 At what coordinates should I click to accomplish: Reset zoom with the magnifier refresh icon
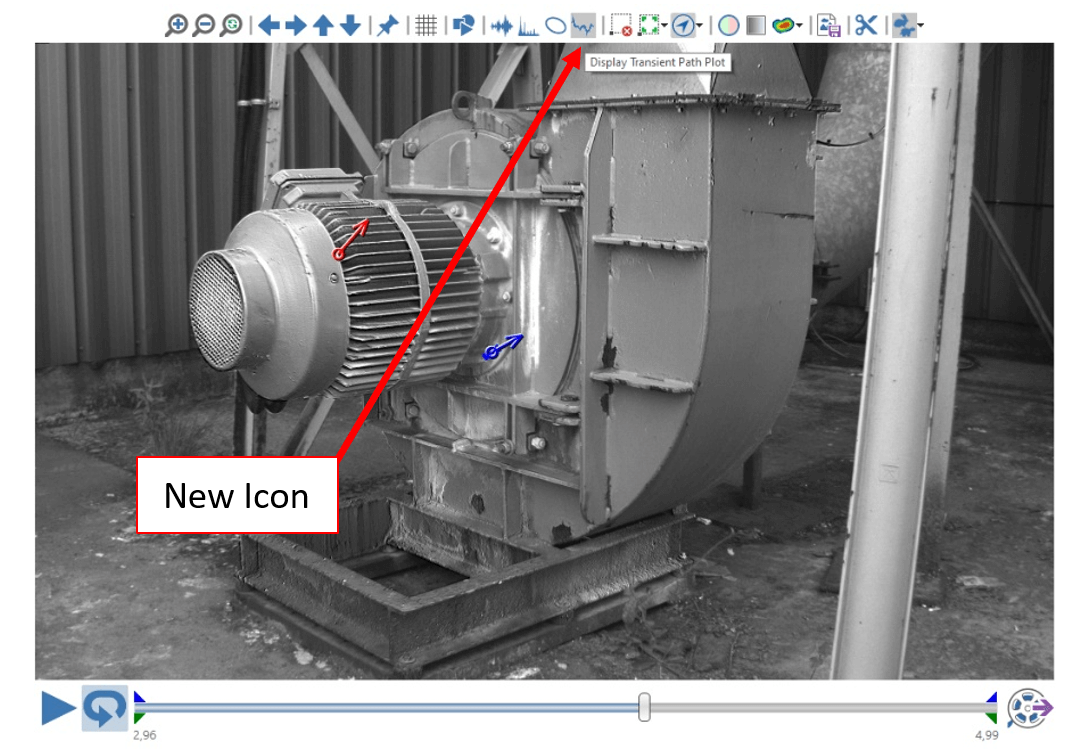pyautogui.click(x=231, y=26)
